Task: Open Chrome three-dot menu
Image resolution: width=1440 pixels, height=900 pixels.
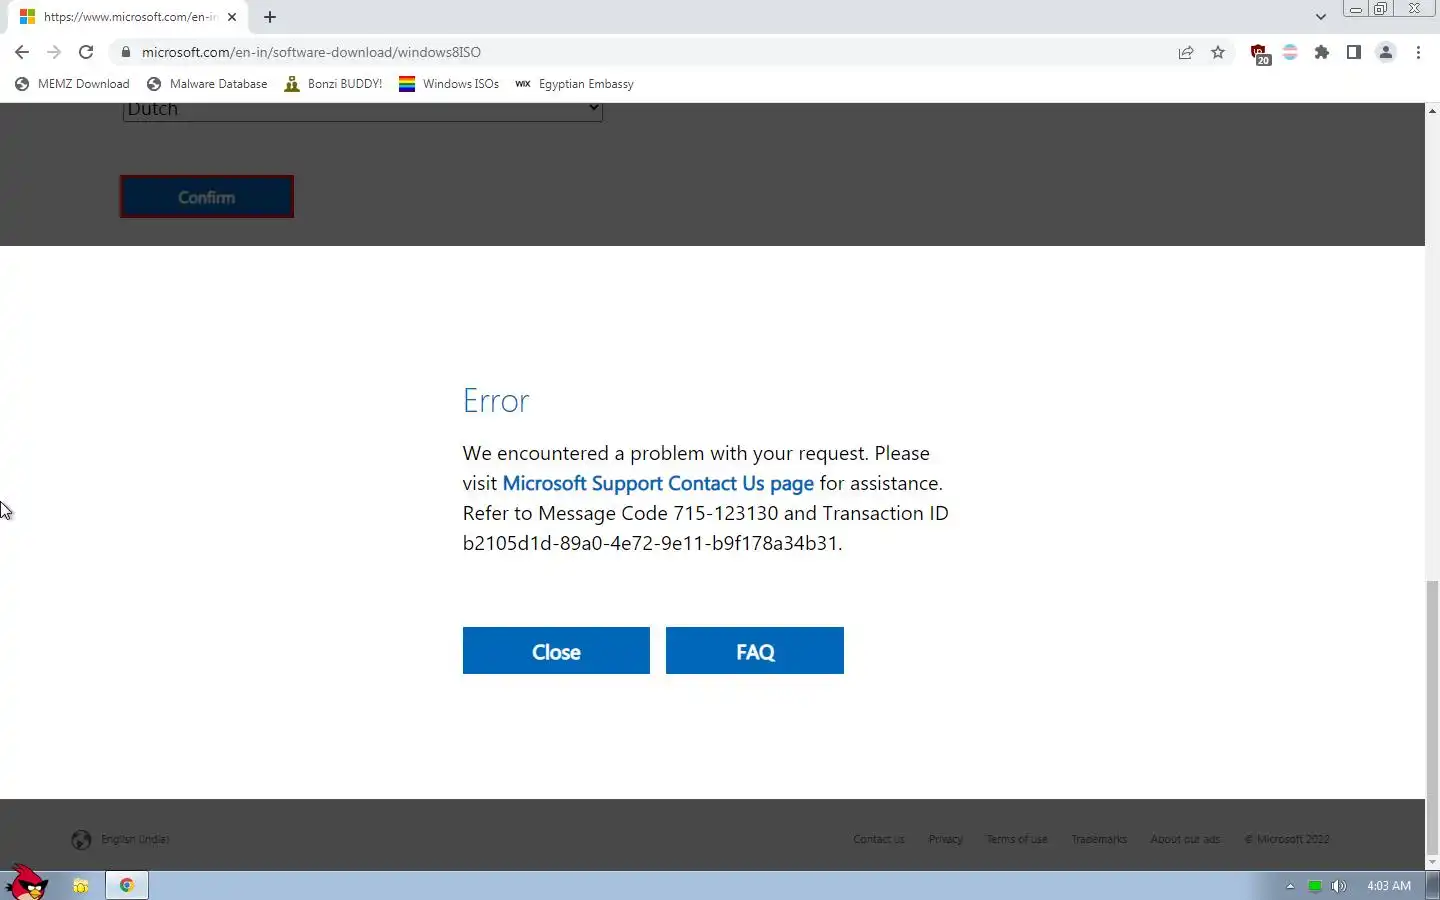Action: click(x=1418, y=52)
